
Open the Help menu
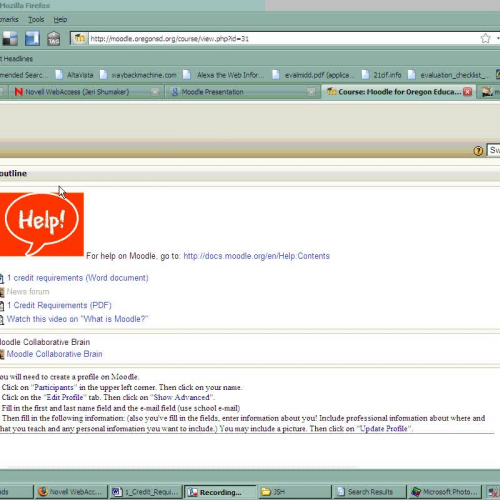60,20
